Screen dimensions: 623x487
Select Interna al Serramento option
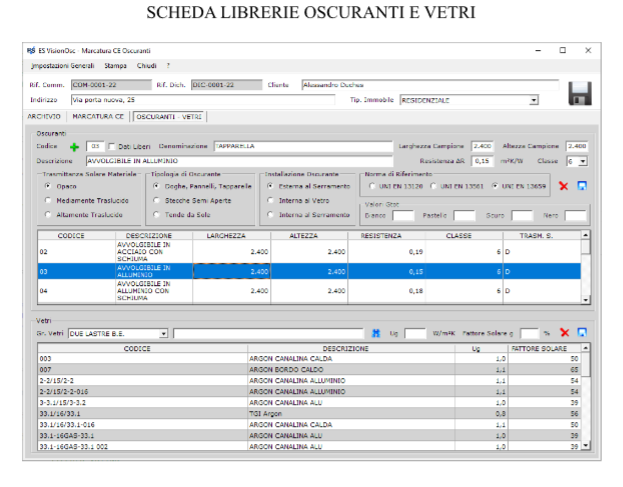[x=271, y=215]
